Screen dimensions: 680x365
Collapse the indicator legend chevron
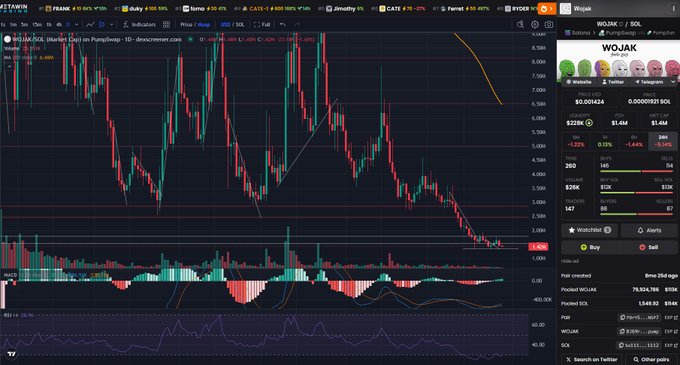click(9, 66)
